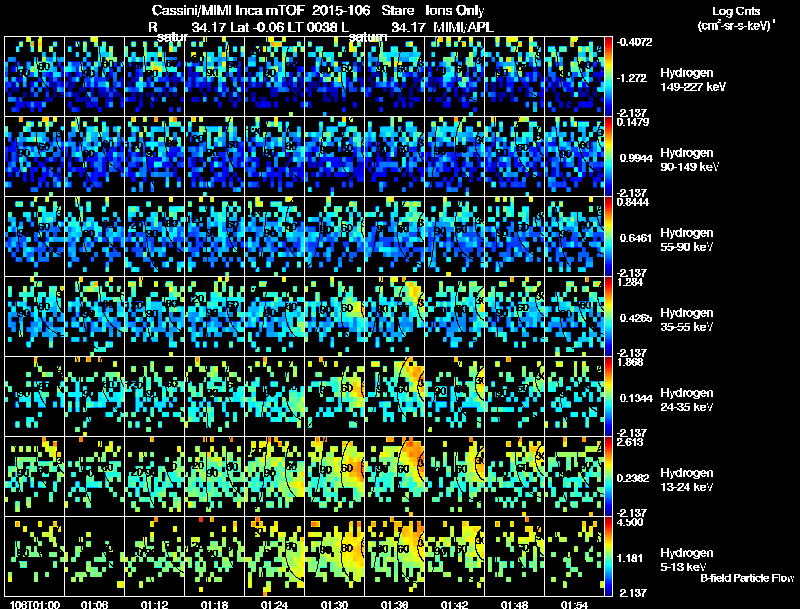Click the Hydrogen 35-55 keV row label
The height and width of the screenshot is (609, 800).
coord(687,320)
